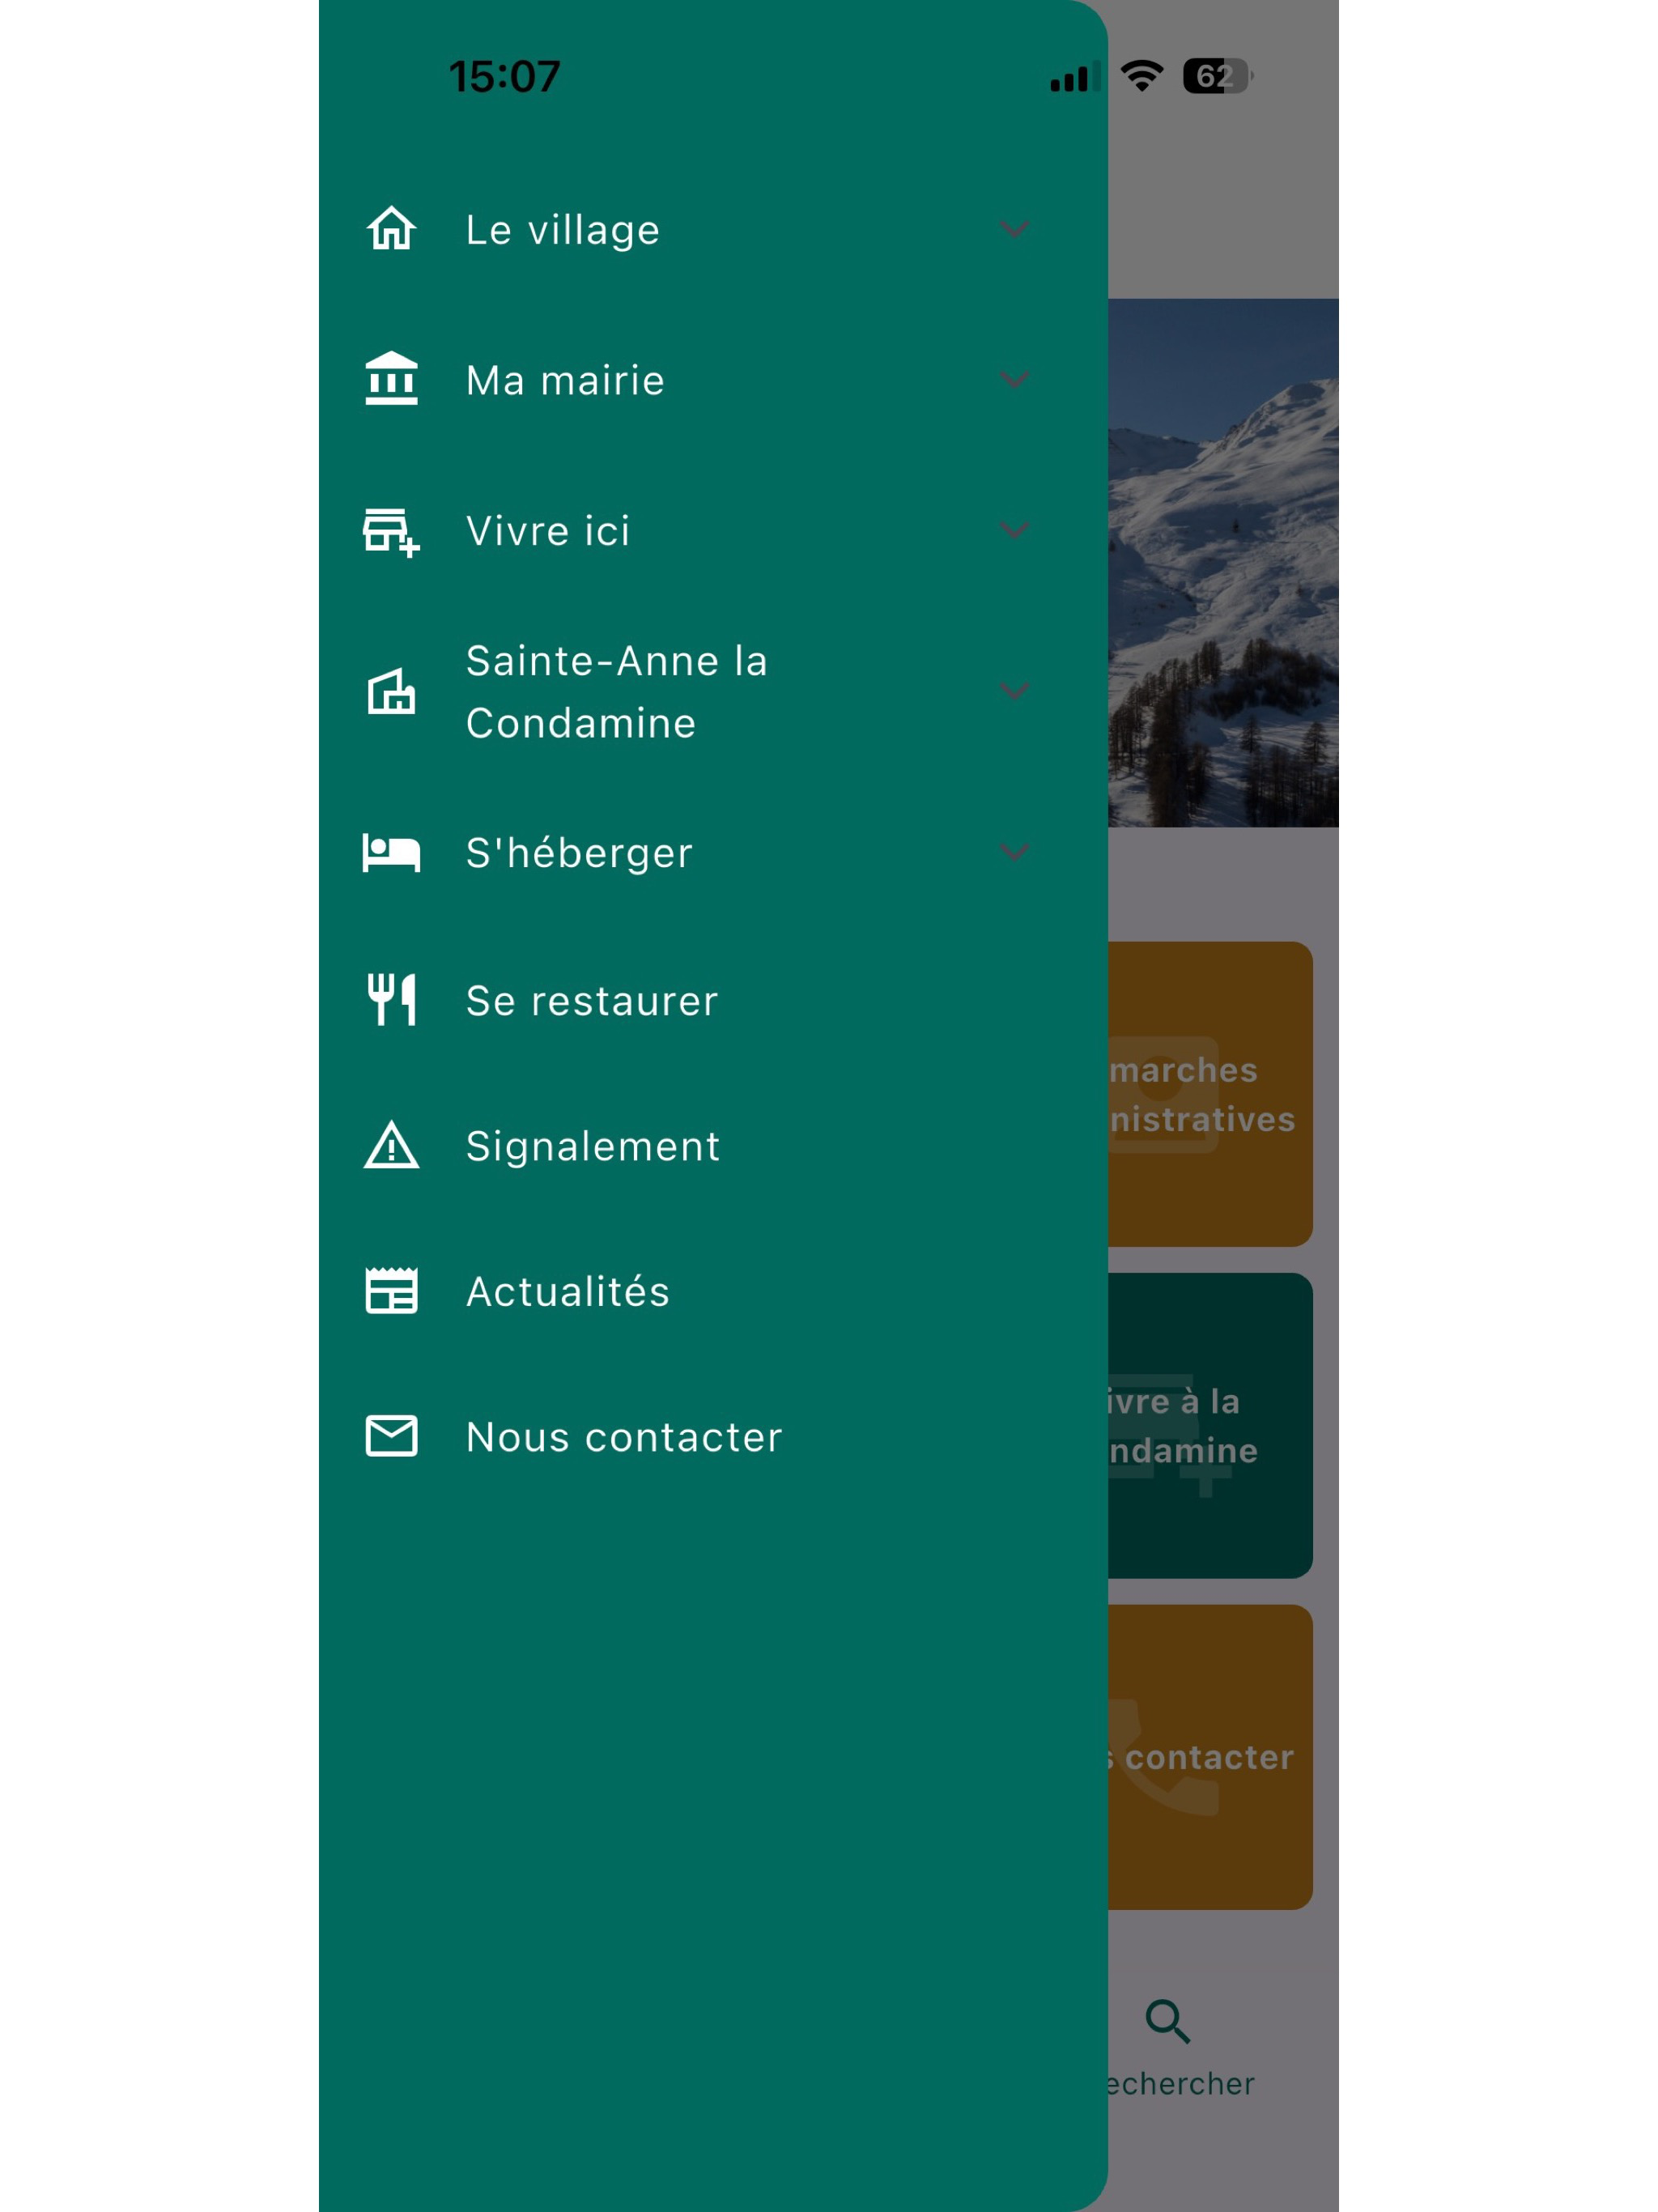Tap the storefront icon beside Vivre ici
This screenshot has width=1658, height=2212.
click(x=391, y=531)
